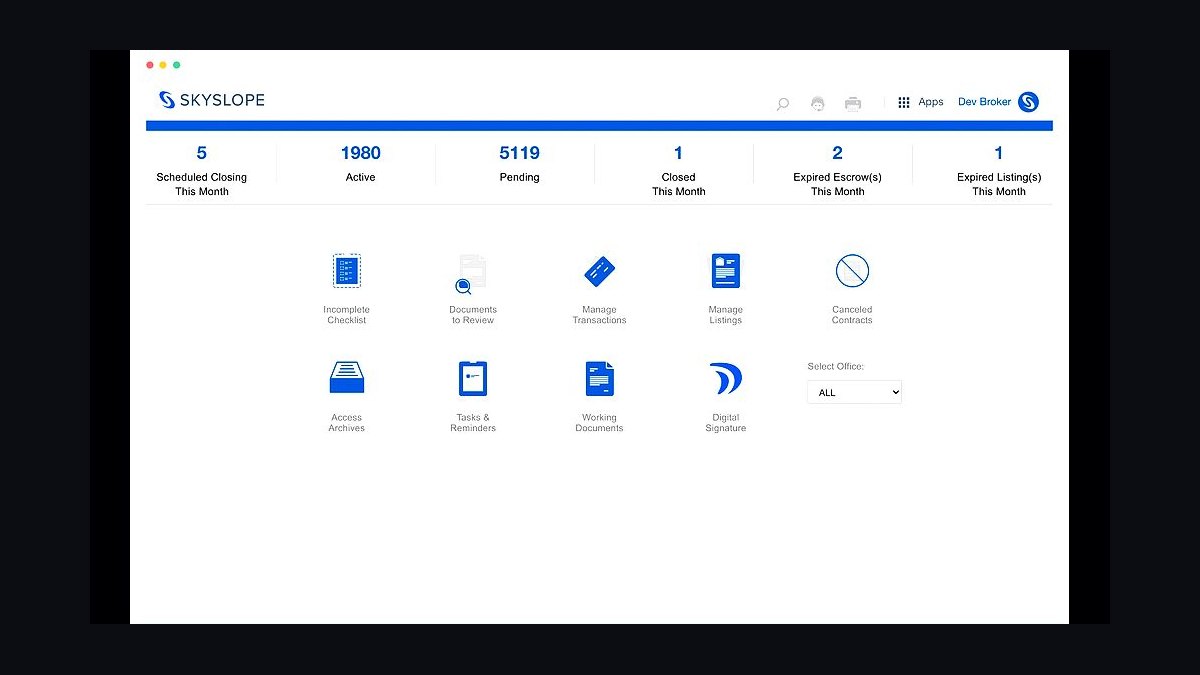This screenshot has height=675, width=1200.
Task: View 1 Expired Listing(s) This Month
Action: [998, 169]
